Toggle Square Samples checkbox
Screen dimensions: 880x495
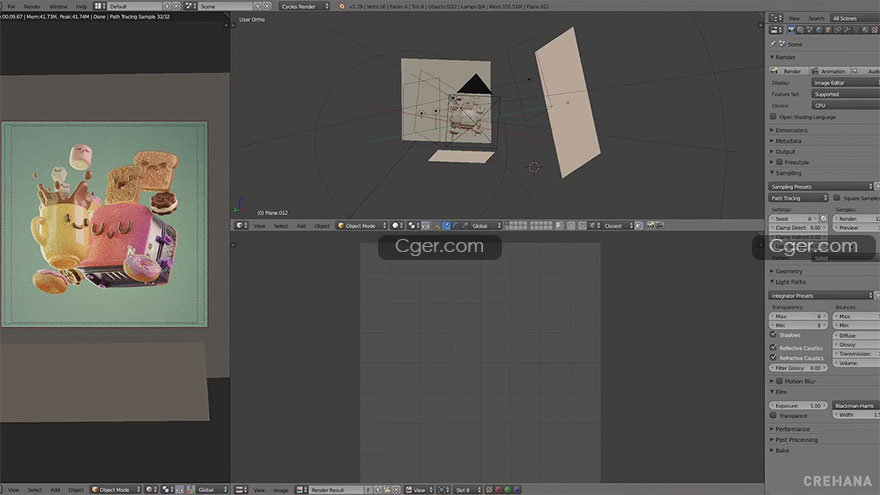pyautogui.click(x=837, y=198)
